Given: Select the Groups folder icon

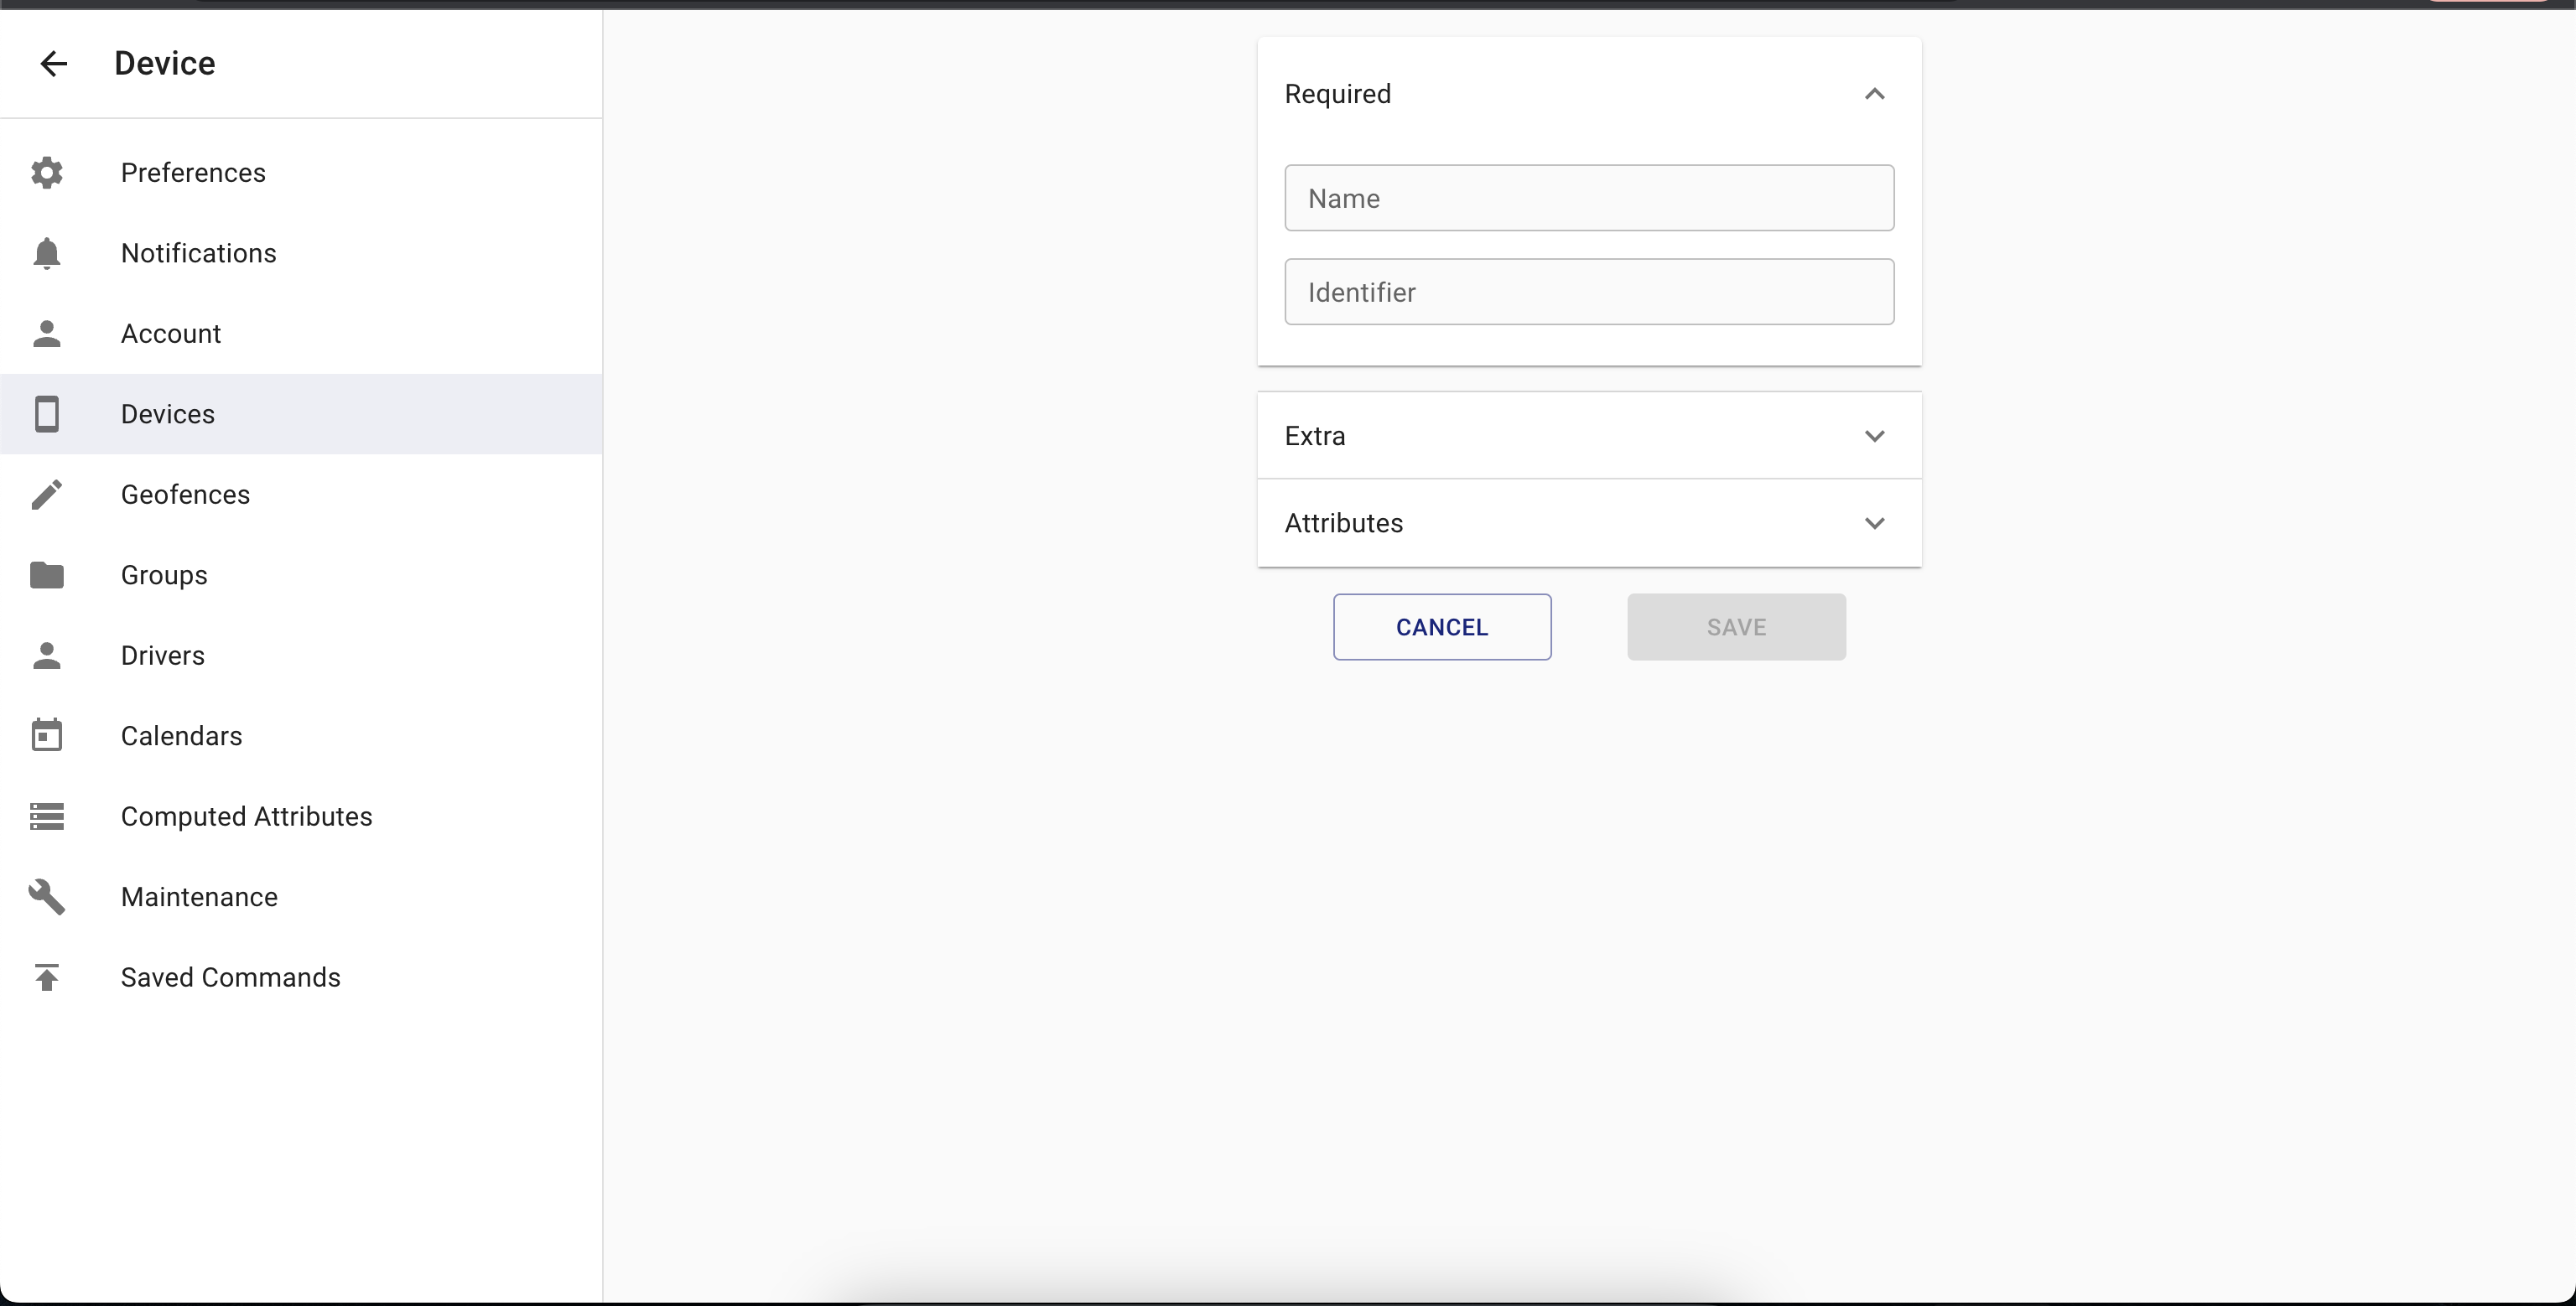Looking at the screenshot, I should 47,575.
